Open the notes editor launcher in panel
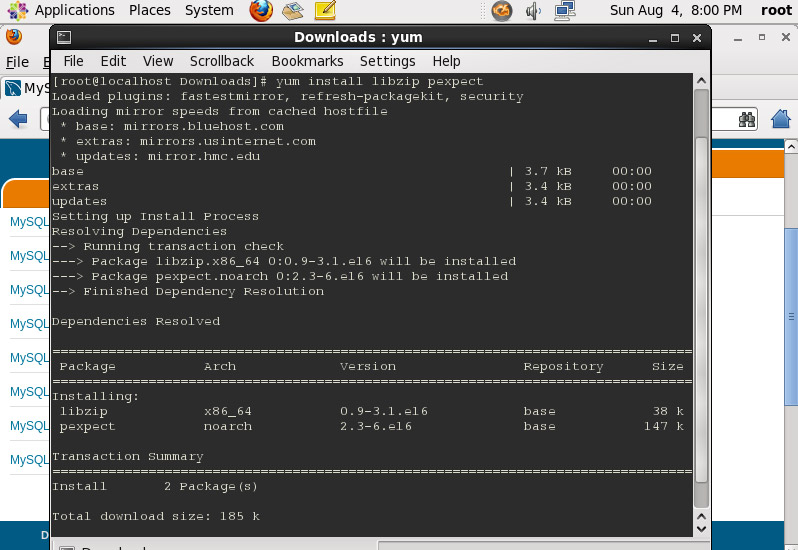 coord(325,10)
